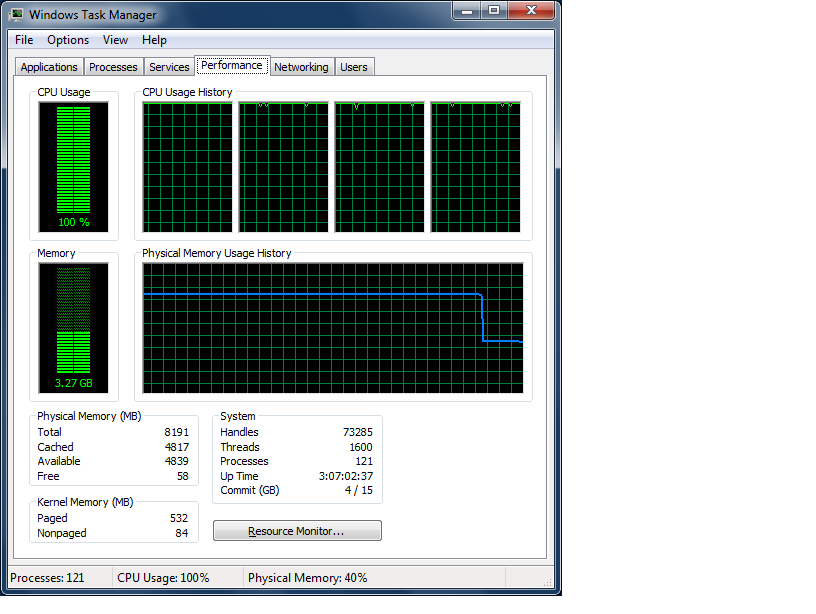Click the Task Manager title bar icon
The image size is (816, 614).
pyautogui.click(x=17, y=14)
